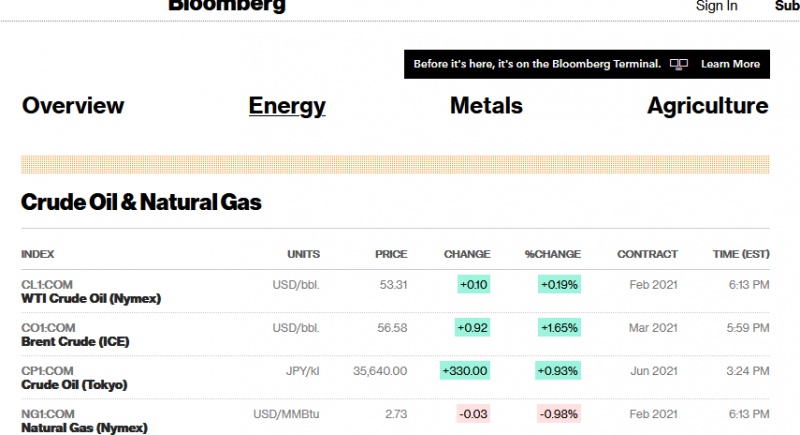
Task: Click the Bloomberg Terminal monitor icon
Action: (679, 64)
